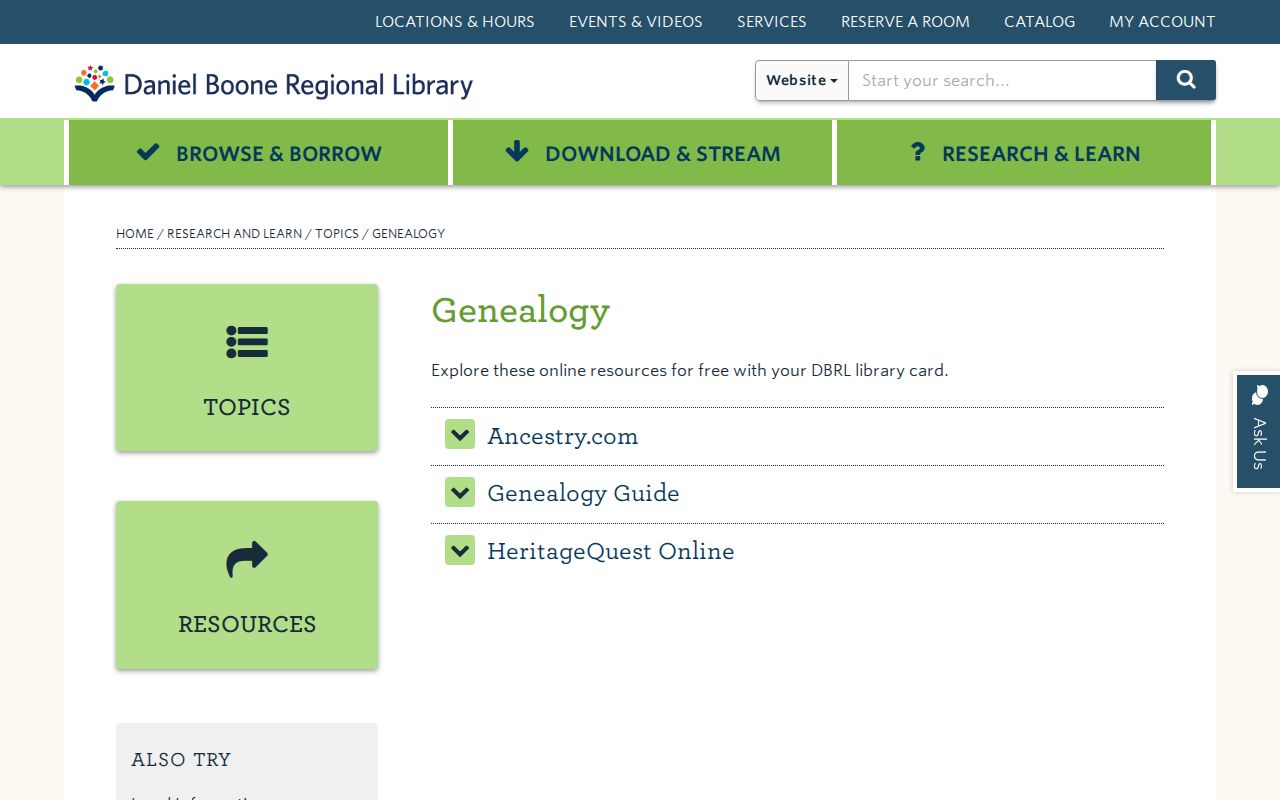
Task: Click the Genealogy breadcrumb
Action: click(408, 233)
